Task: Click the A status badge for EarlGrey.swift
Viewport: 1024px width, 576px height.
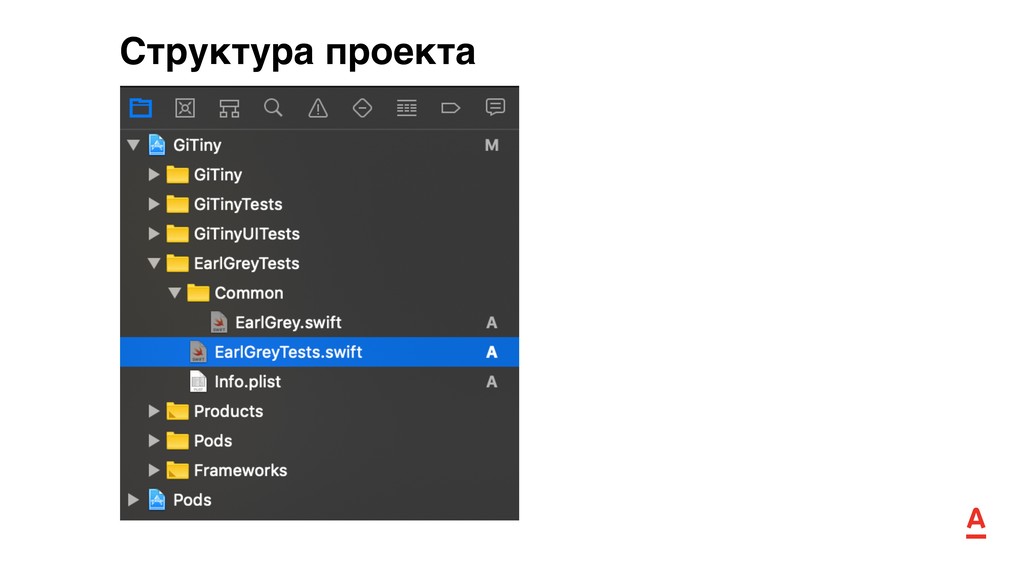Action: click(492, 323)
